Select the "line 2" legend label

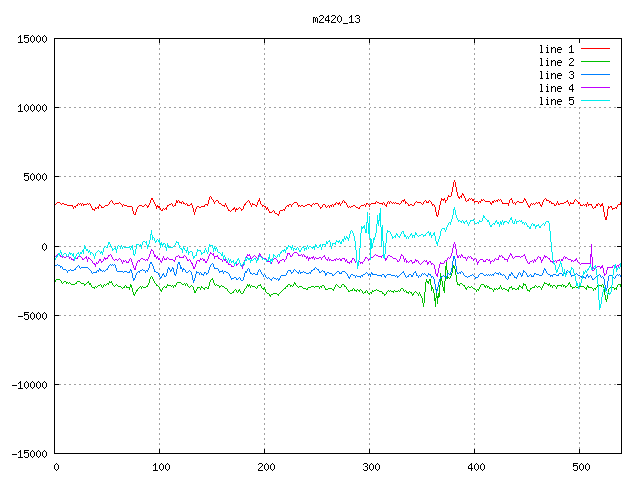click(557, 62)
